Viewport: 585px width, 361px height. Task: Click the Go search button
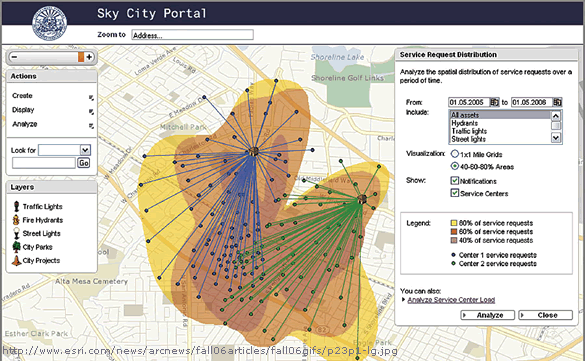pyautogui.click(x=84, y=163)
